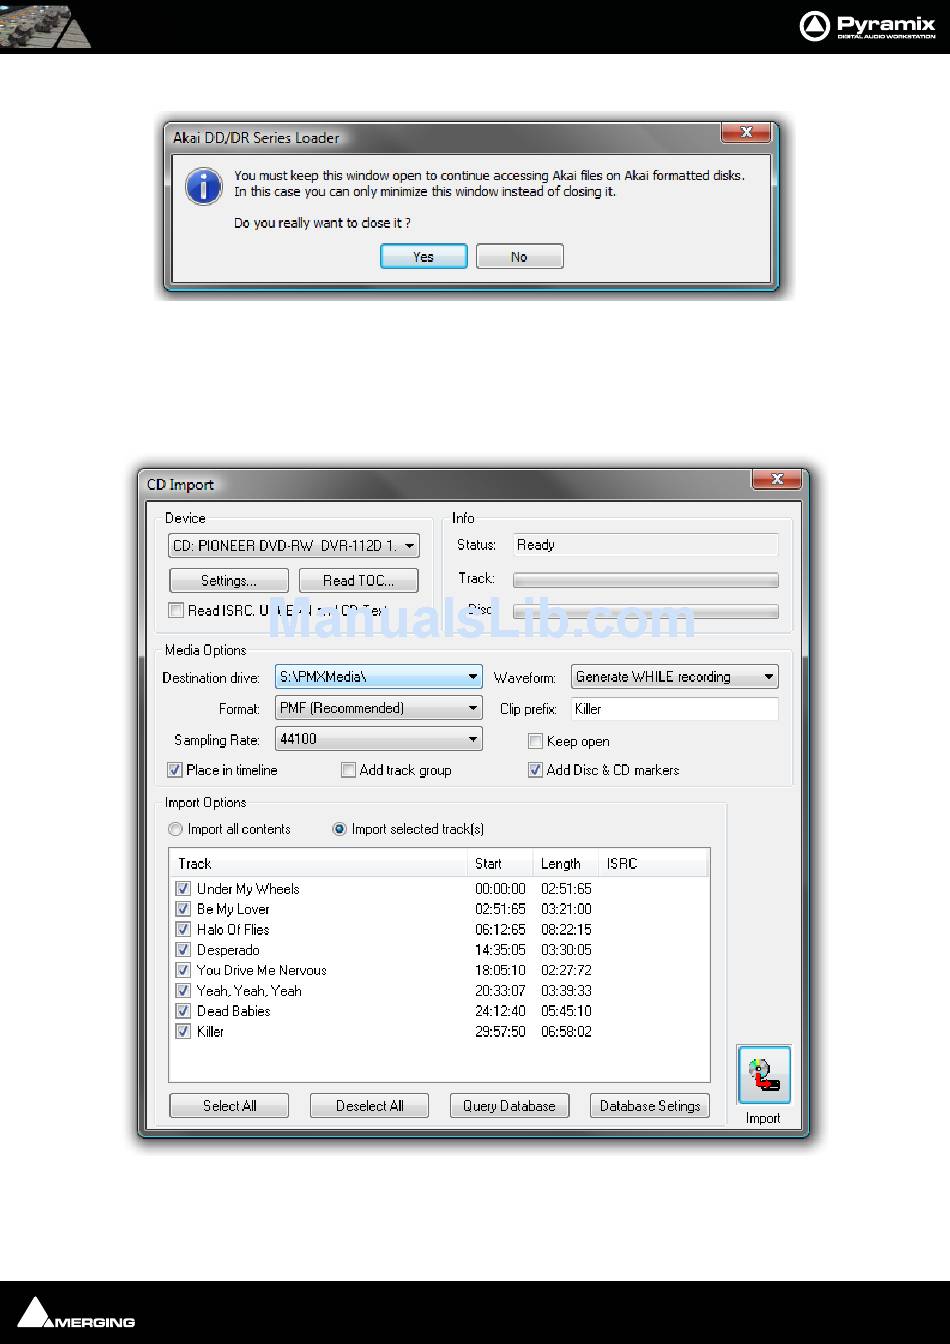Image resolution: width=950 pixels, height=1344 pixels.
Task: Click start time 14:35:05 of Desperado
Action: pos(500,950)
